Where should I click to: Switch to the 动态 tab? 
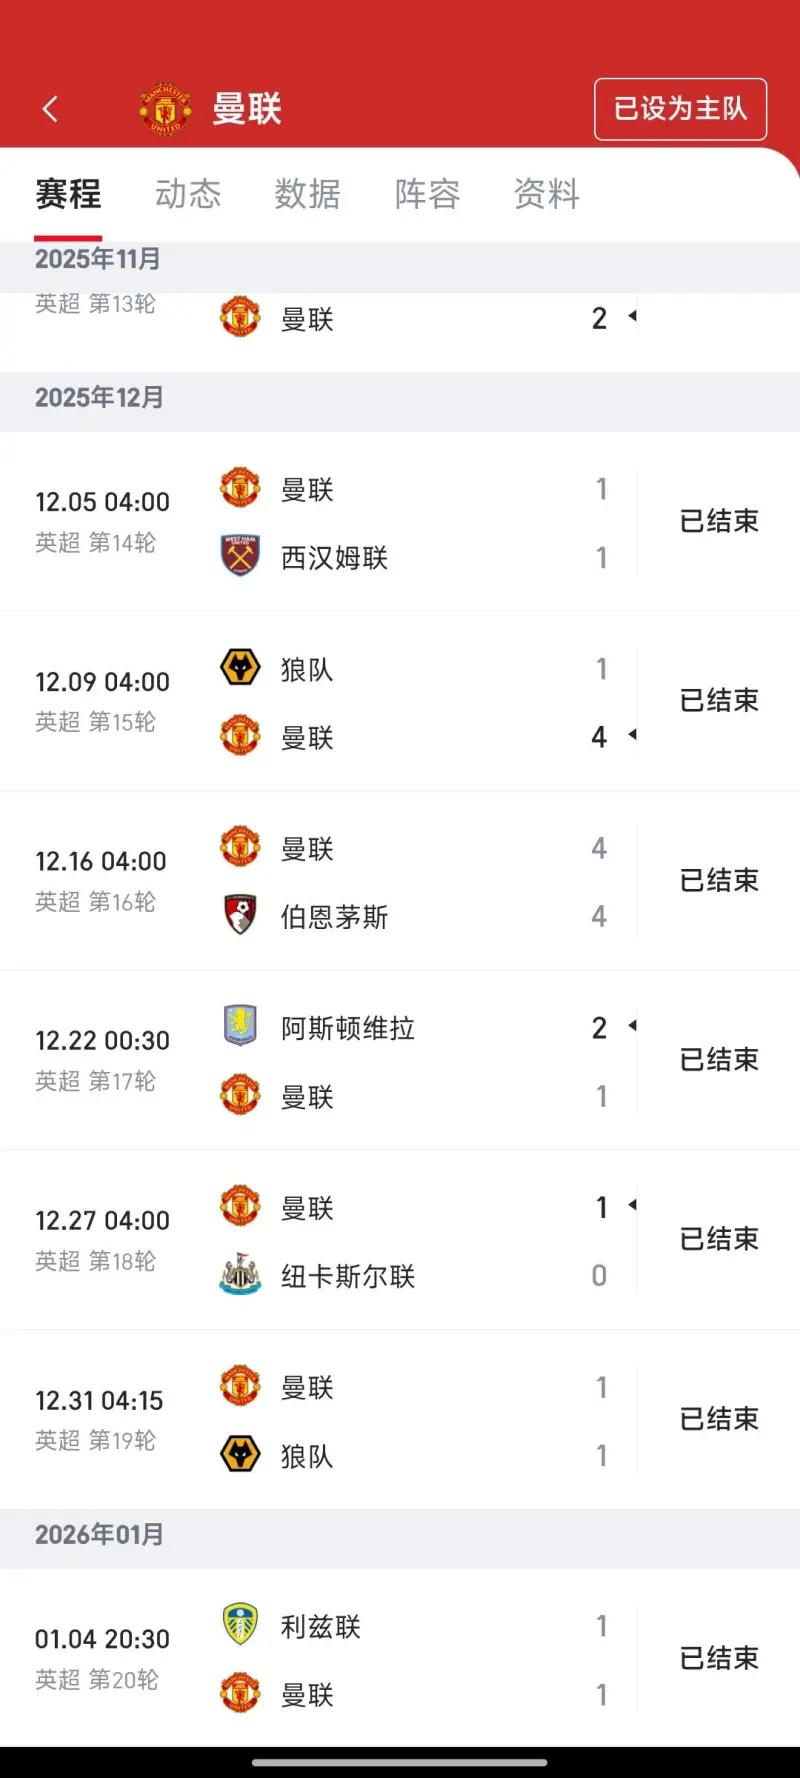[x=188, y=194]
